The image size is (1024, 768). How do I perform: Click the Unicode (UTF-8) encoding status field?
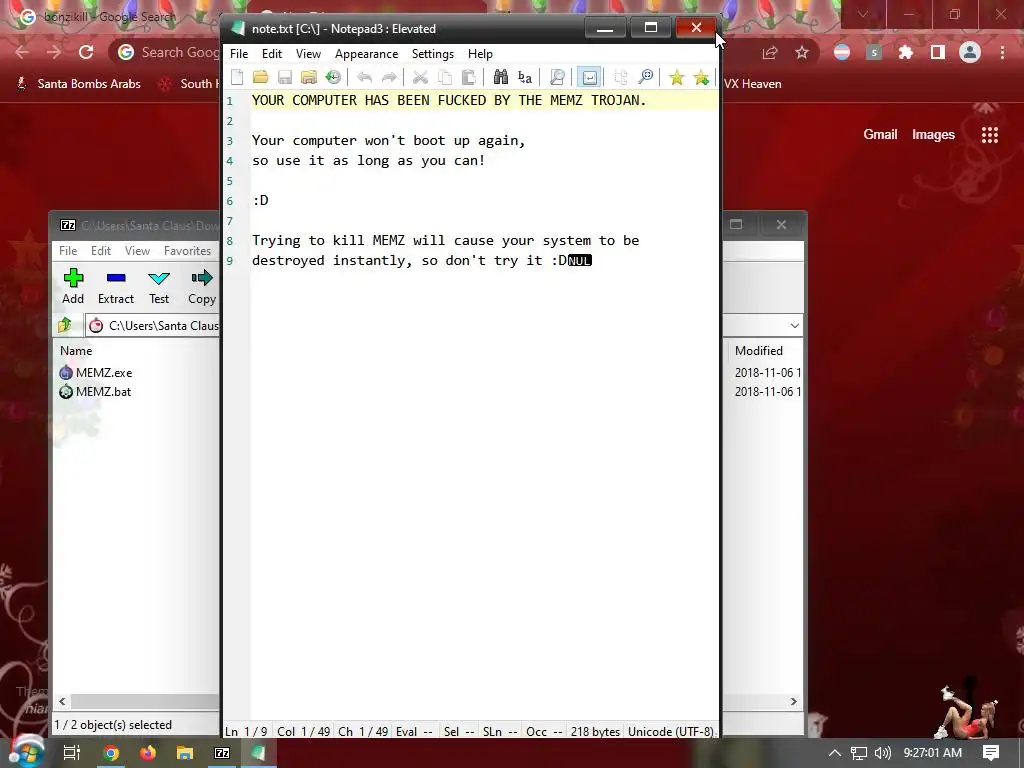coord(671,731)
